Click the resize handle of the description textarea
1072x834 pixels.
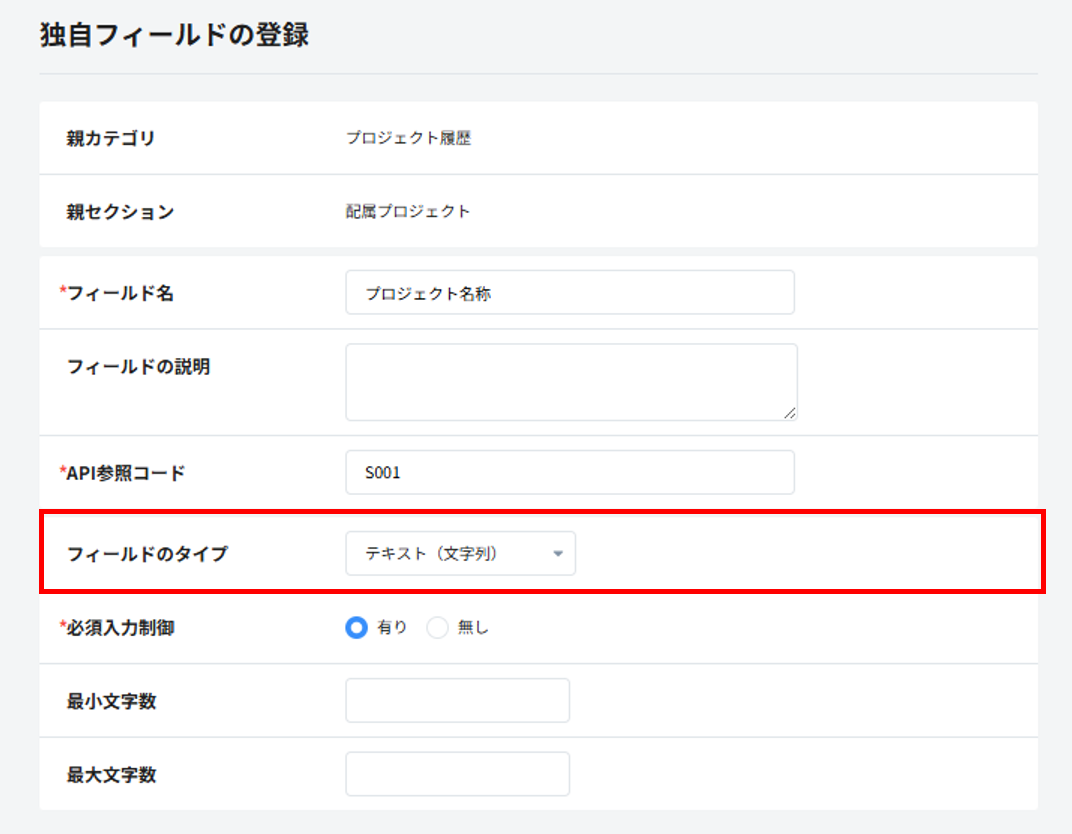click(x=790, y=413)
